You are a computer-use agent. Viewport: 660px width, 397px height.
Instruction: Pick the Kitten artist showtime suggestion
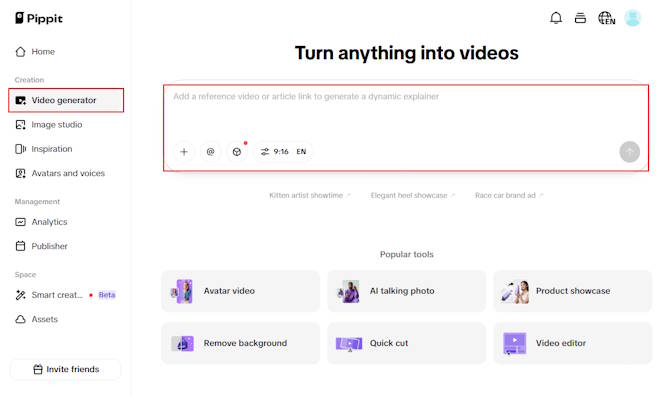click(x=310, y=195)
